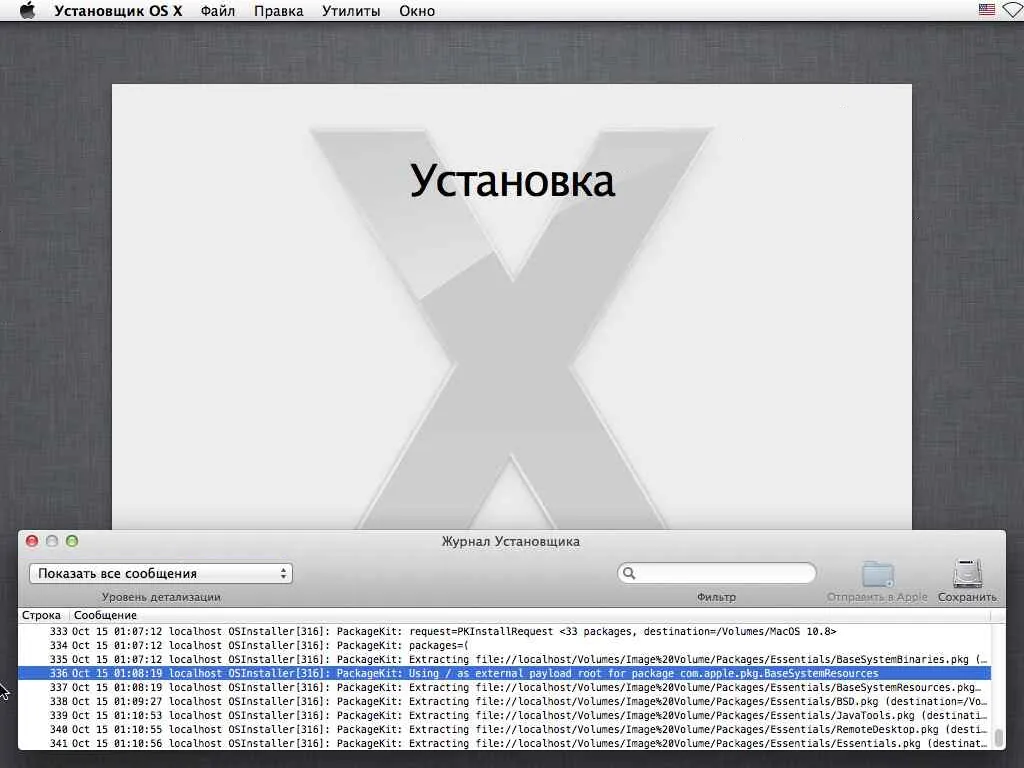This screenshot has height=768, width=1024.
Task: Minimize the Журнал Установщика window
Action: (x=52, y=541)
